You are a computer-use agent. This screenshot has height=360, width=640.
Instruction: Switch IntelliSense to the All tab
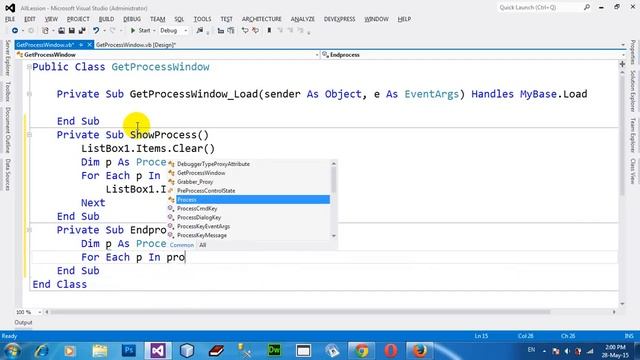202,245
